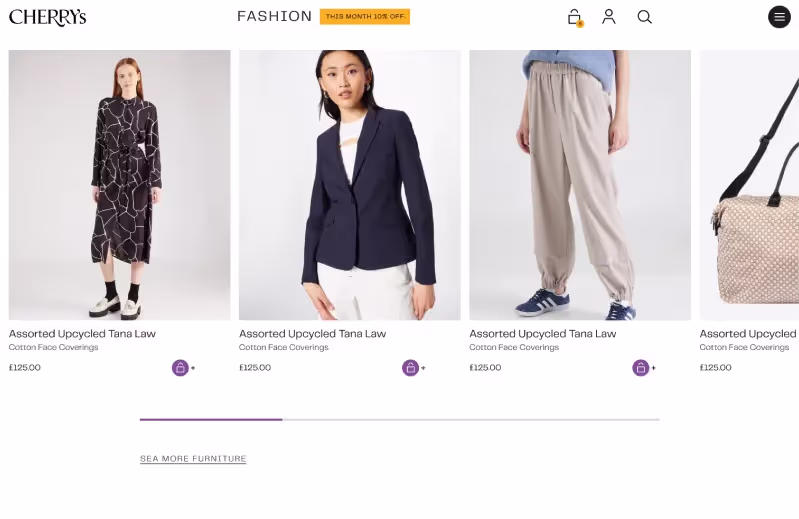Open the user account icon
799x519 pixels.
(x=609, y=17)
